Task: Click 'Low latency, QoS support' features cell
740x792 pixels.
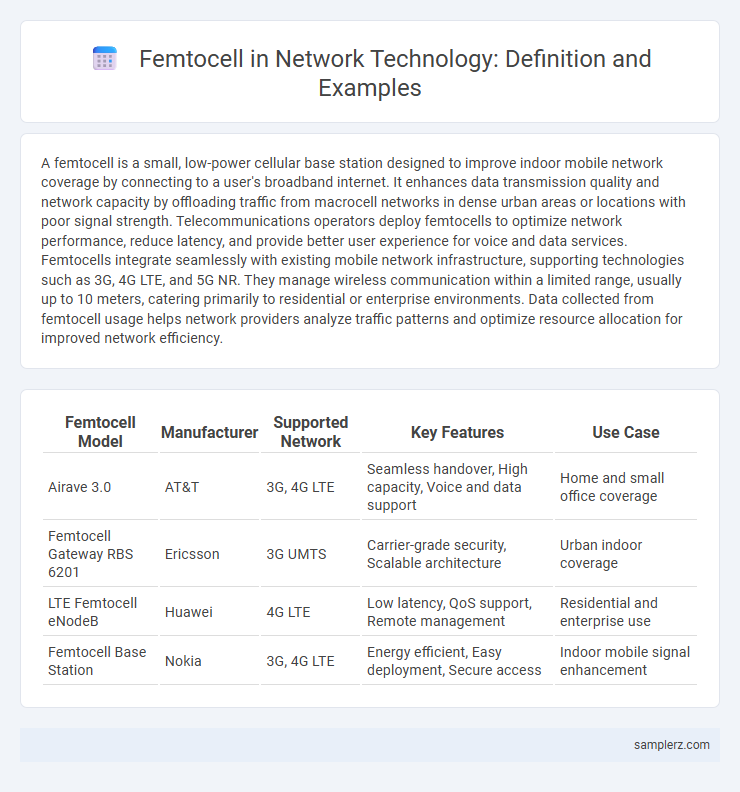Action: pyautogui.click(x=457, y=612)
